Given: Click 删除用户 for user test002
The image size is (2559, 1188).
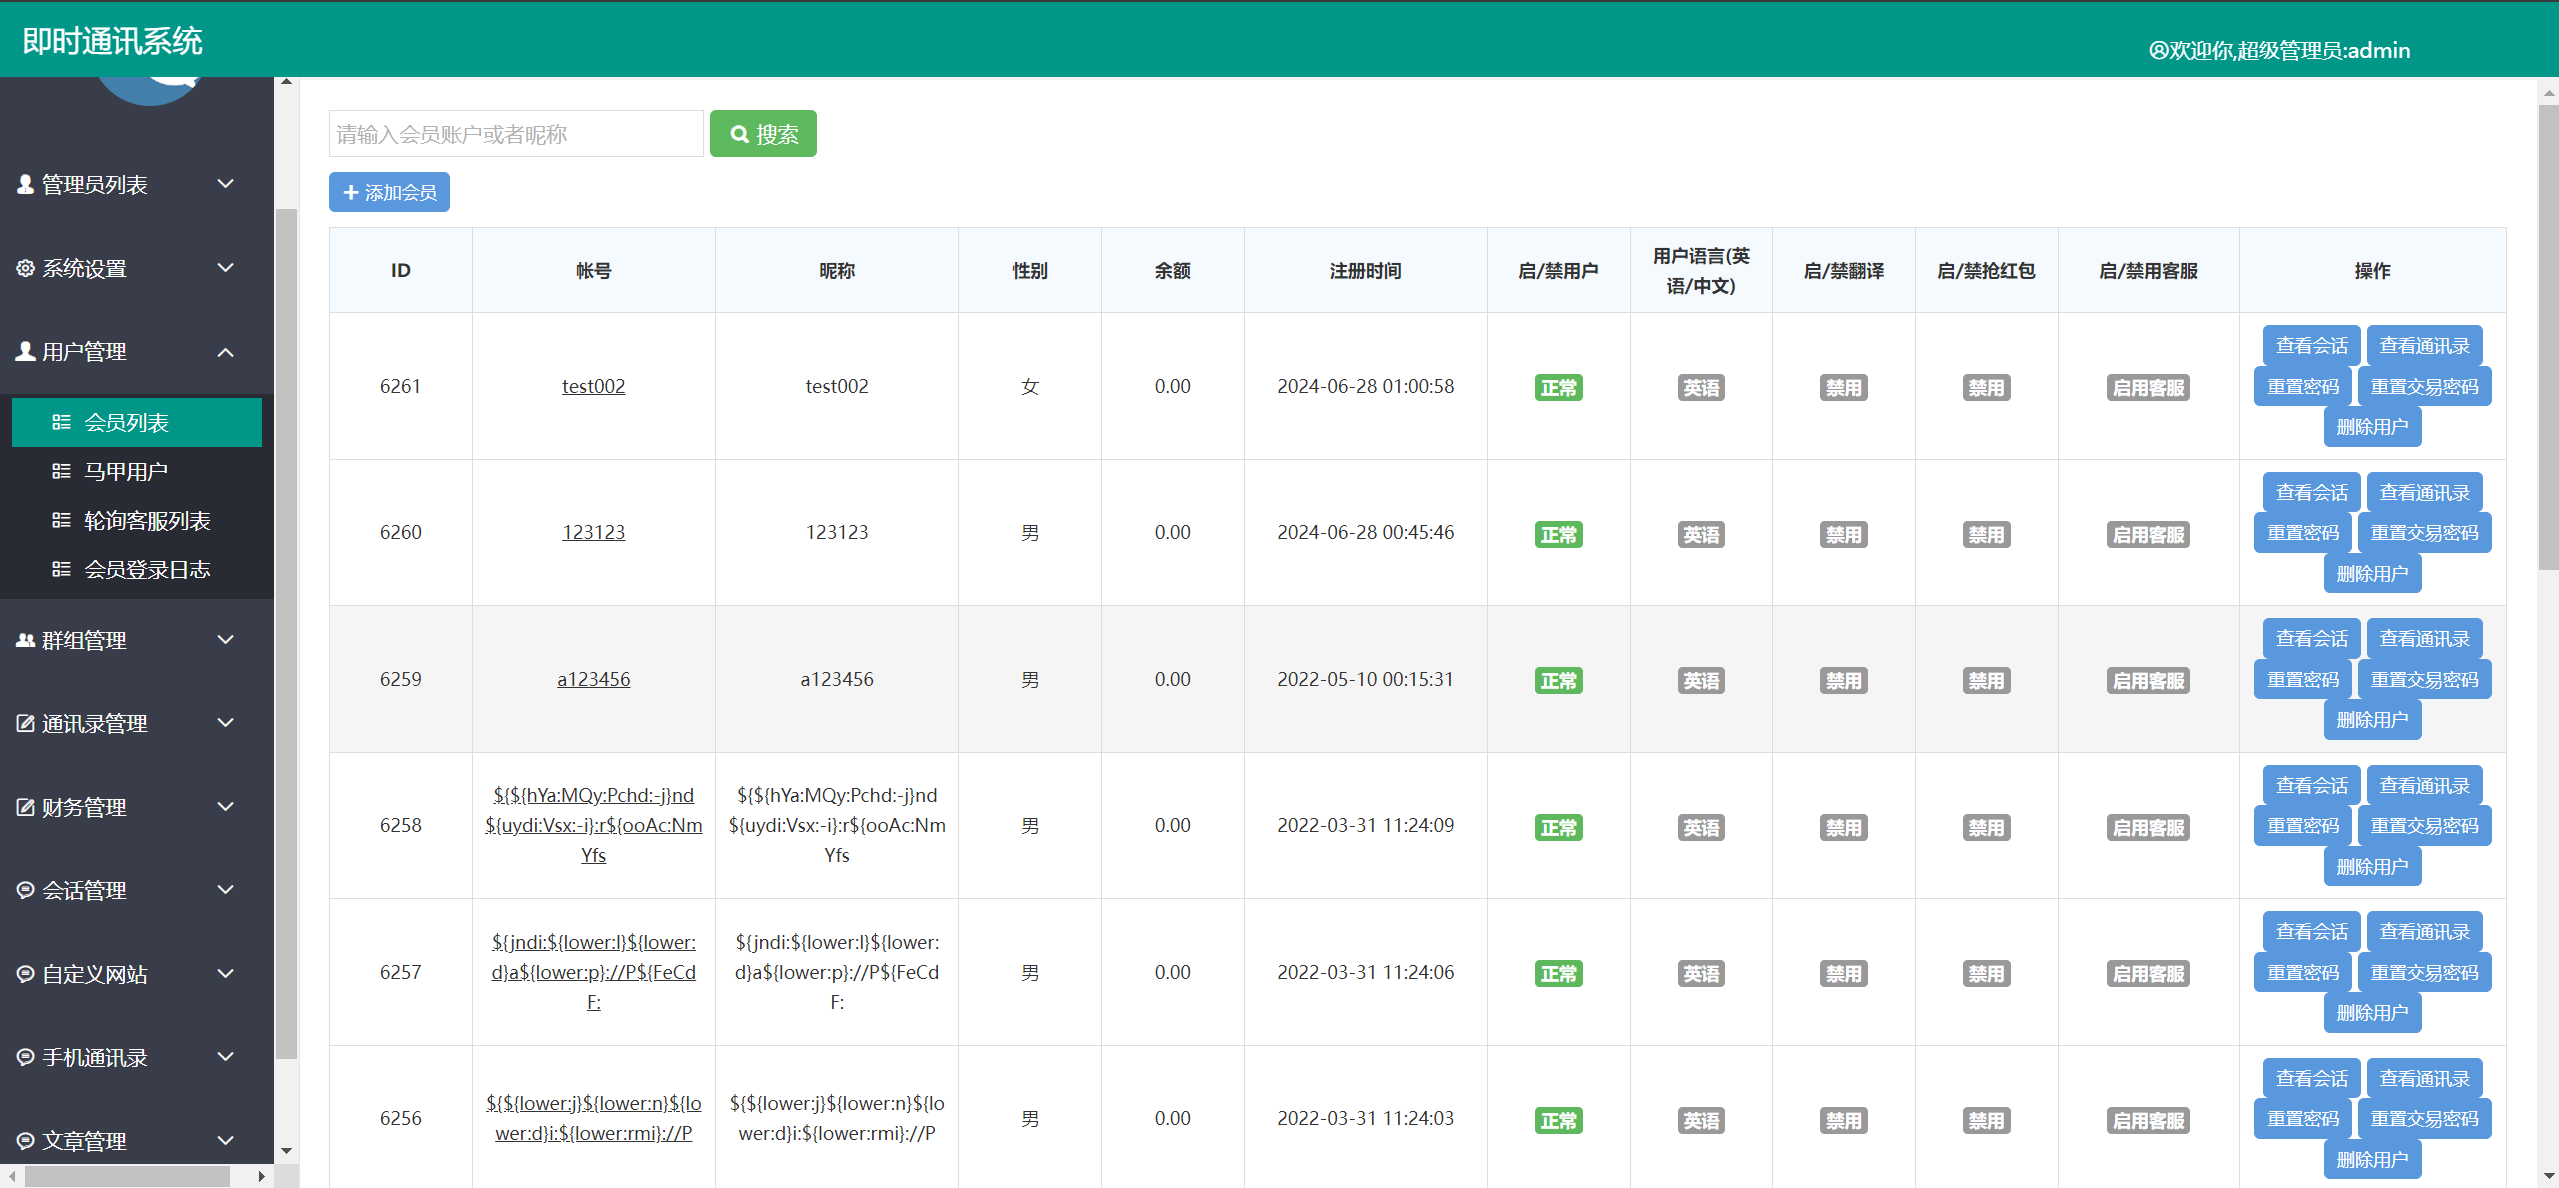Looking at the screenshot, I should pos(2371,427).
